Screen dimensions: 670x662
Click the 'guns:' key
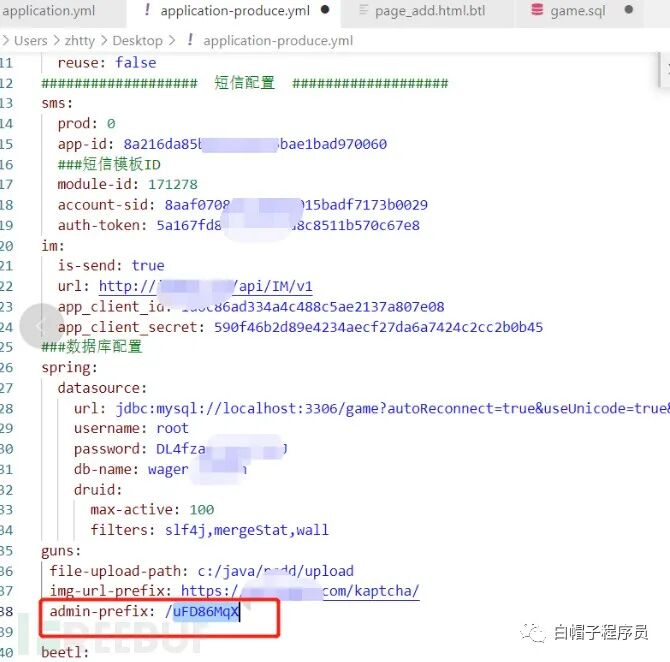(x=61, y=551)
